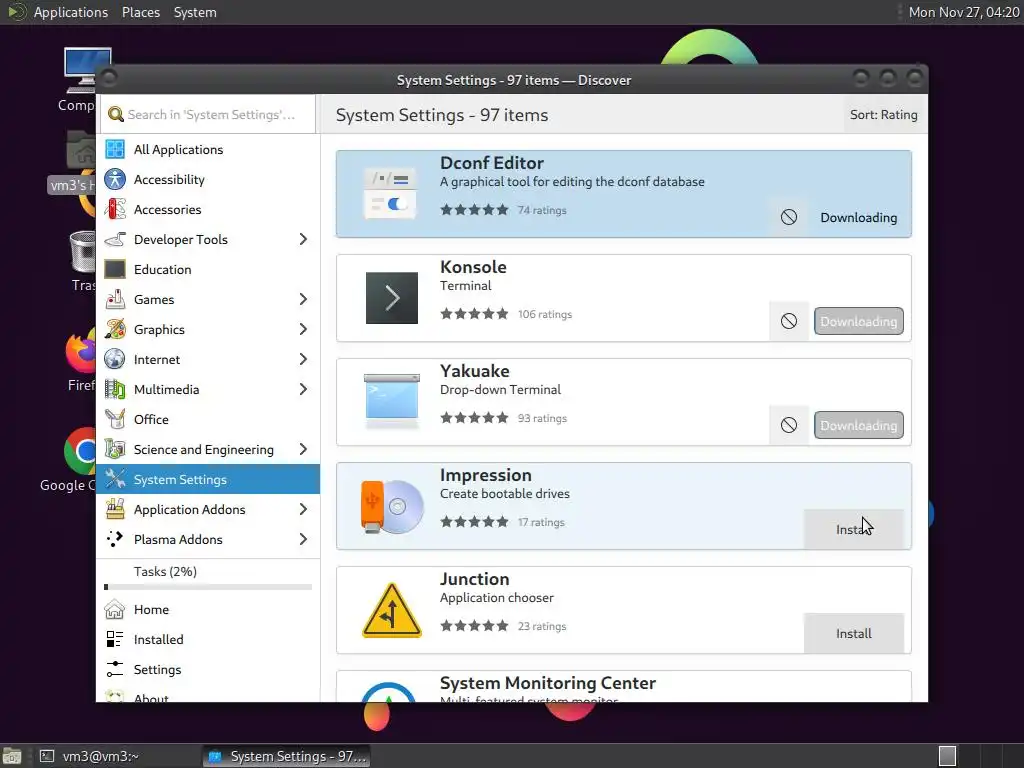Install the Impression app
The image size is (1024, 768).
tap(854, 530)
